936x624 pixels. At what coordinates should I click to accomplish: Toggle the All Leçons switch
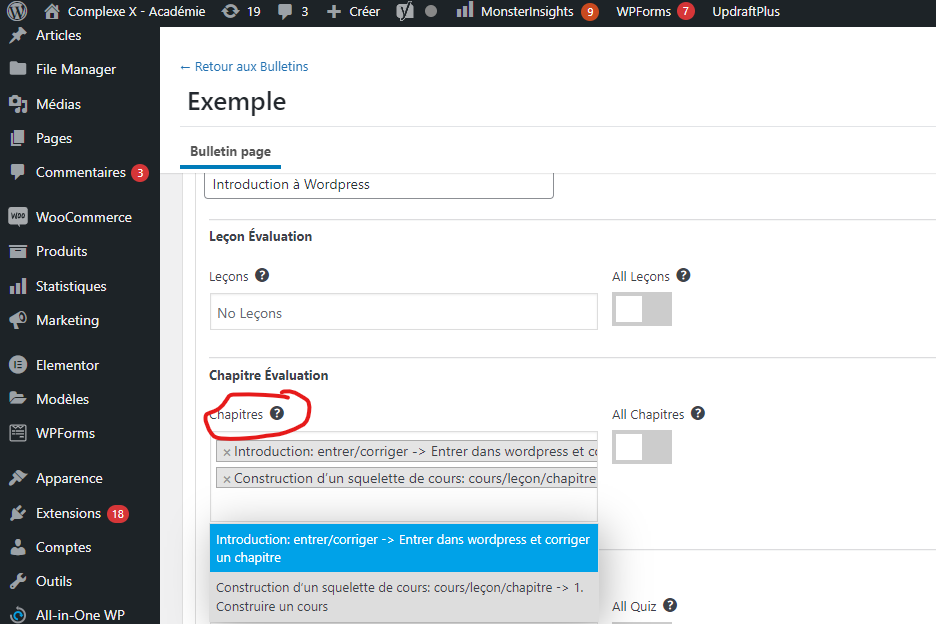pos(641,309)
